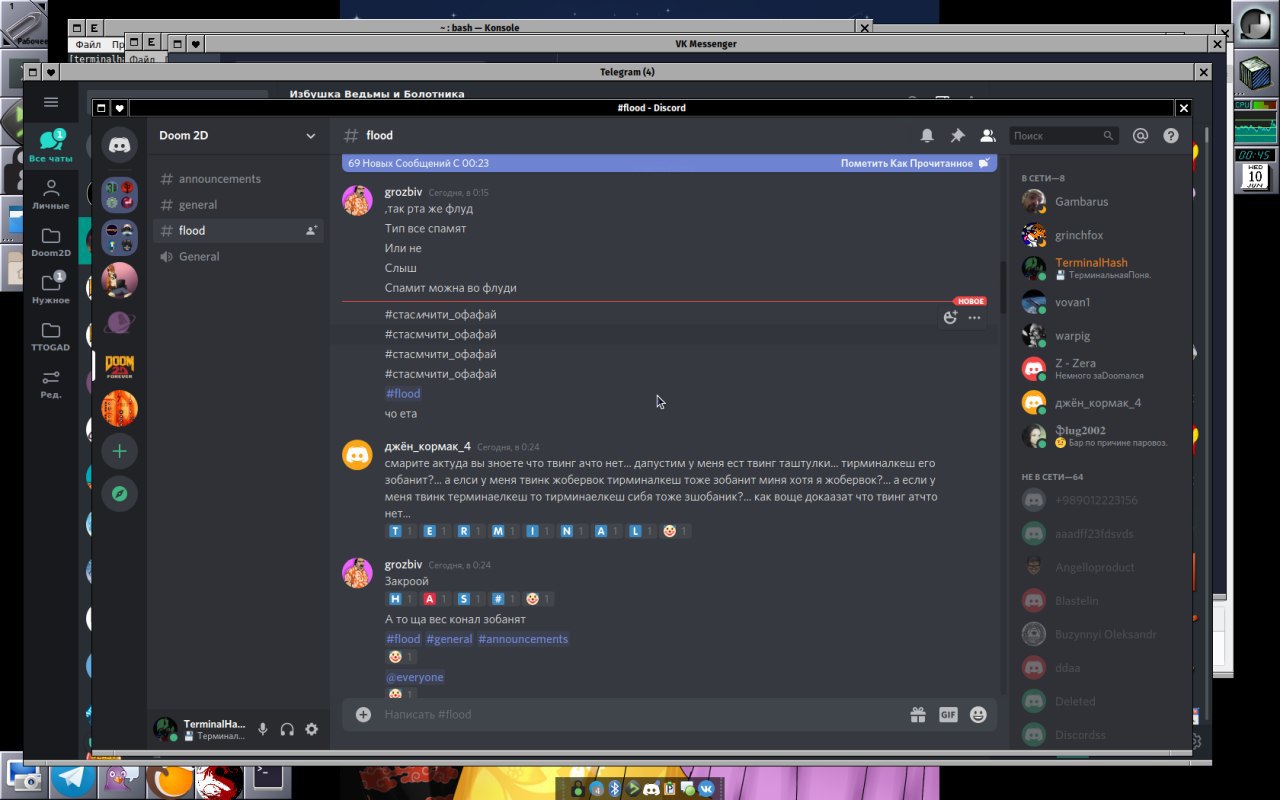Select general text channel
The width and height of the screenshot is (1280, 800).
point(238,205)
